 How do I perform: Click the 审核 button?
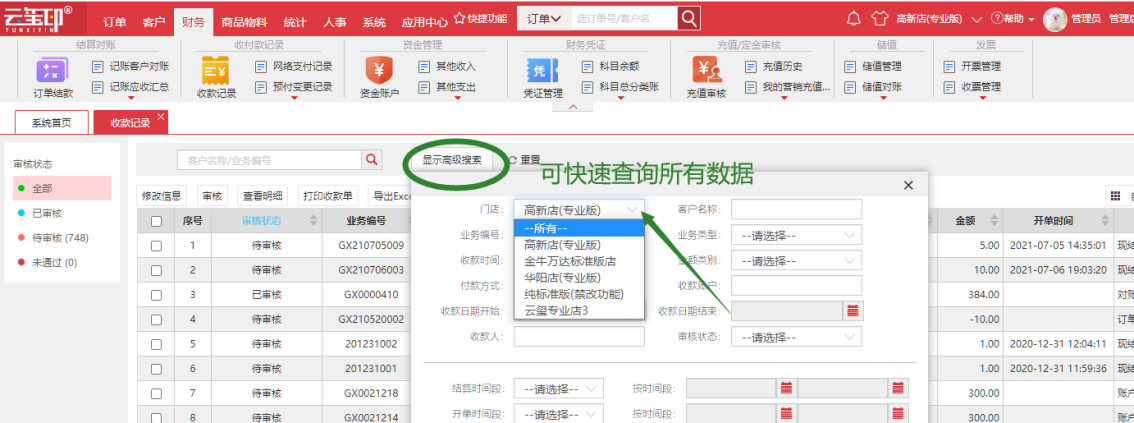point(212,195)
